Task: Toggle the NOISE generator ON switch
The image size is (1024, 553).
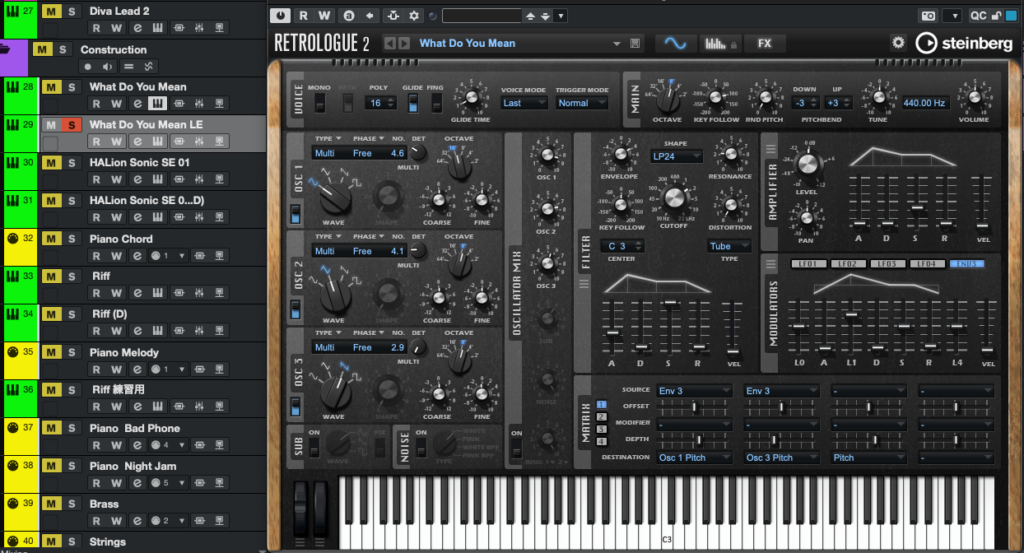Action: (x=421, y=447)
